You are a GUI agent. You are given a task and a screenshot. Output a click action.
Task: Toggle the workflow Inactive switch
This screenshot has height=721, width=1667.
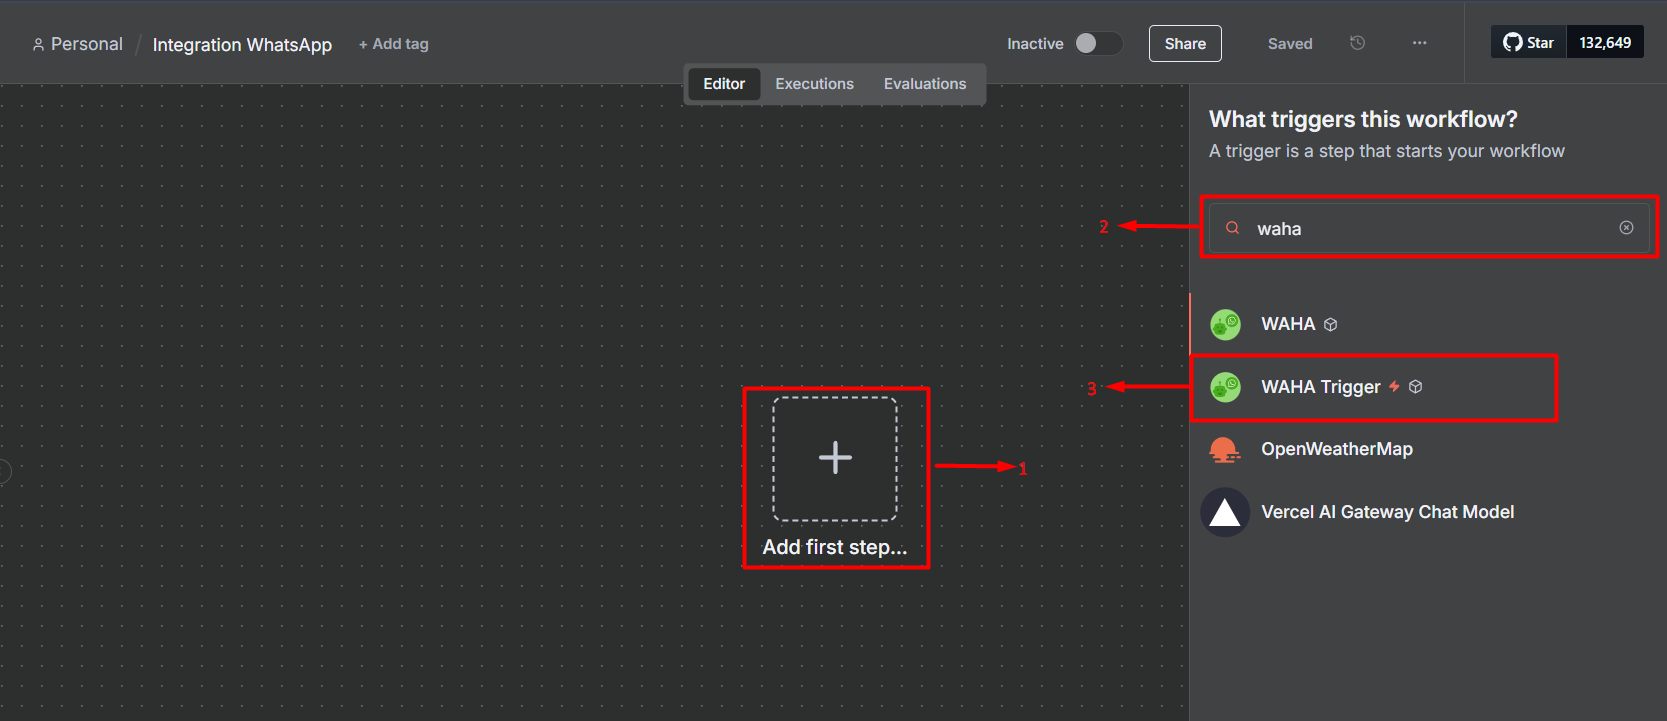[1098, 43]
